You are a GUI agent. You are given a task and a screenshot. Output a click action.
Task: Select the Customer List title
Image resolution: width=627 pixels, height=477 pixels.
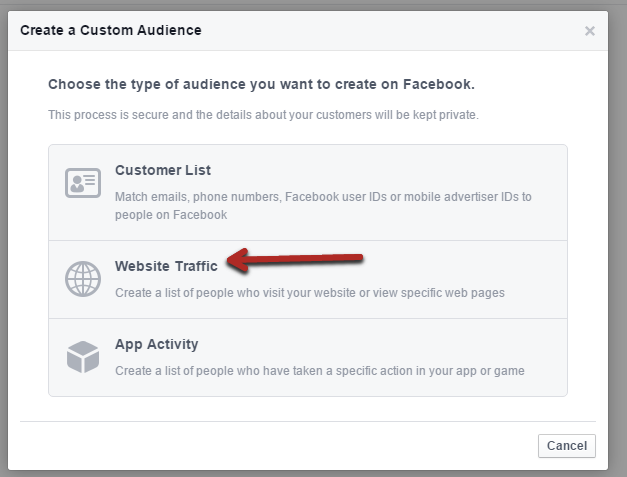[x=162, y=171]
